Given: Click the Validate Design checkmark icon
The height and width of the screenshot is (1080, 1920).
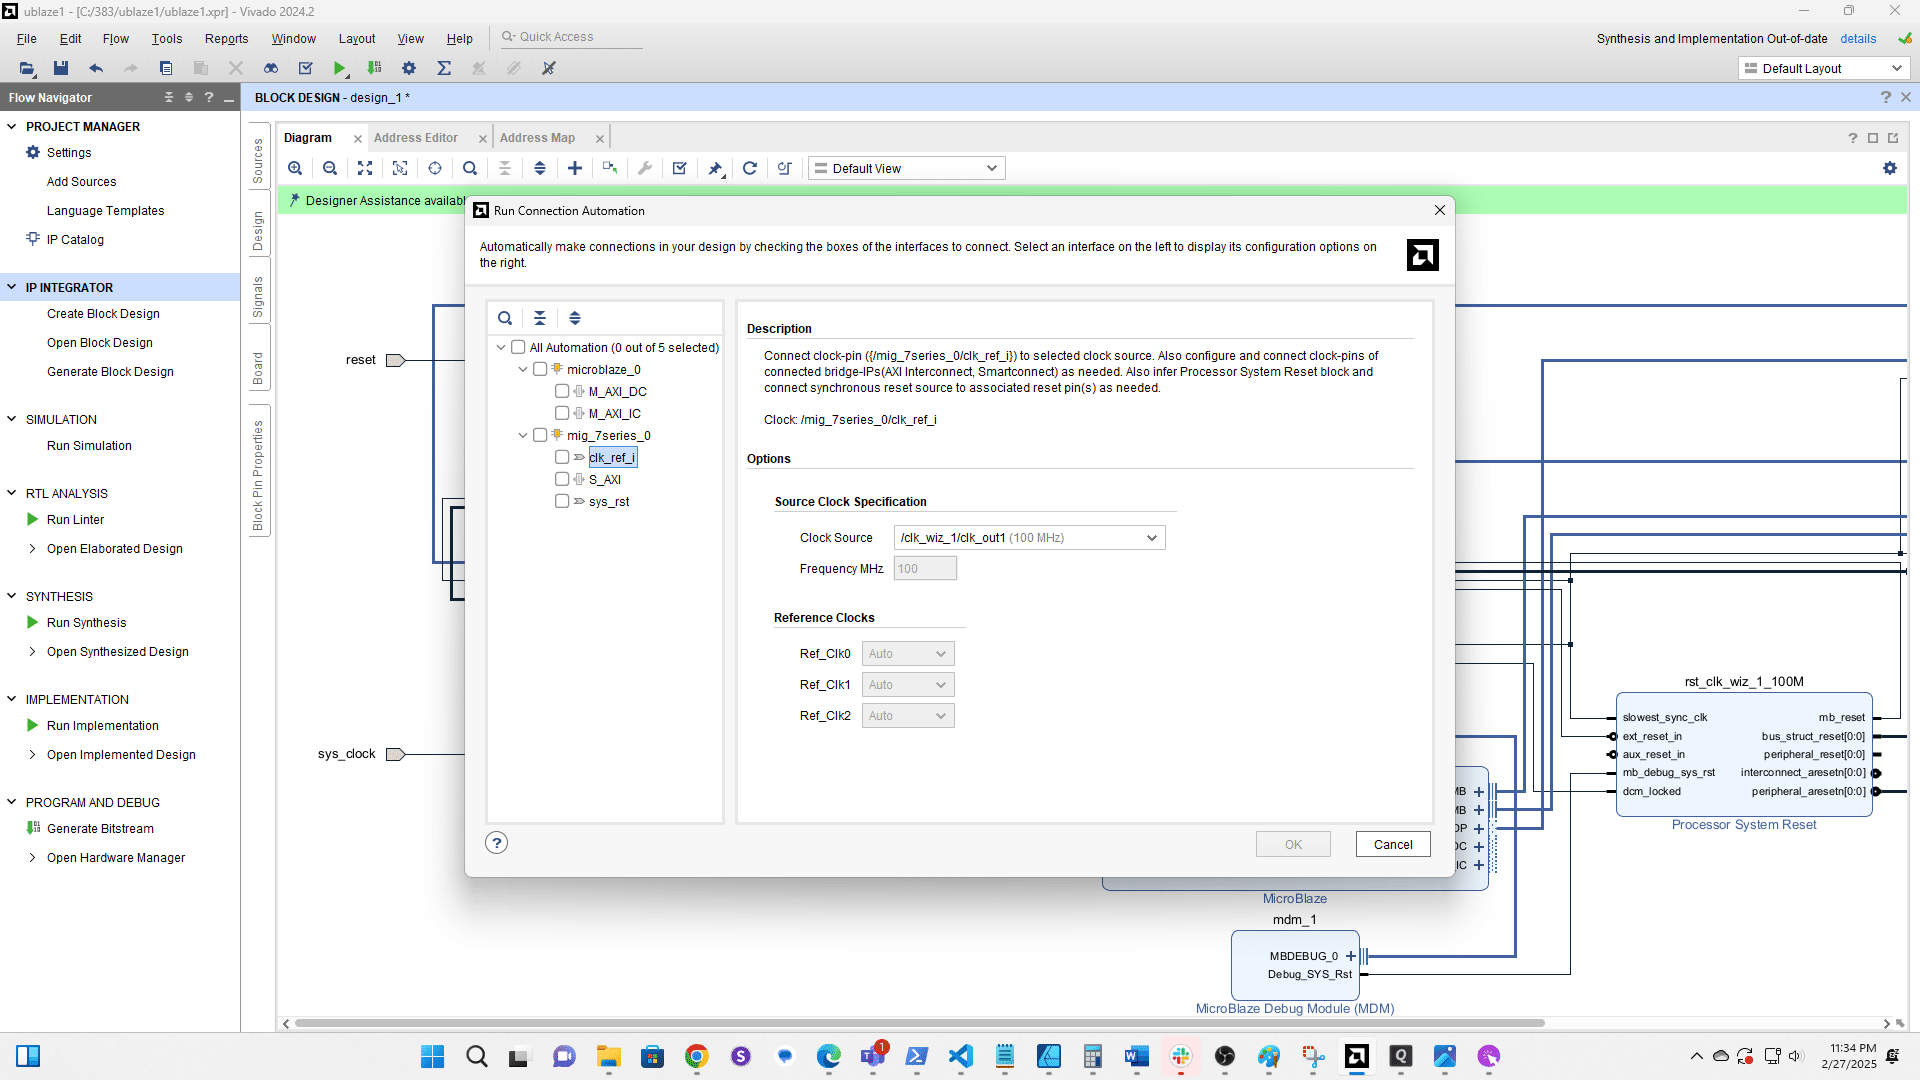Looking at the screenshot, I should (x=680, y=168).
